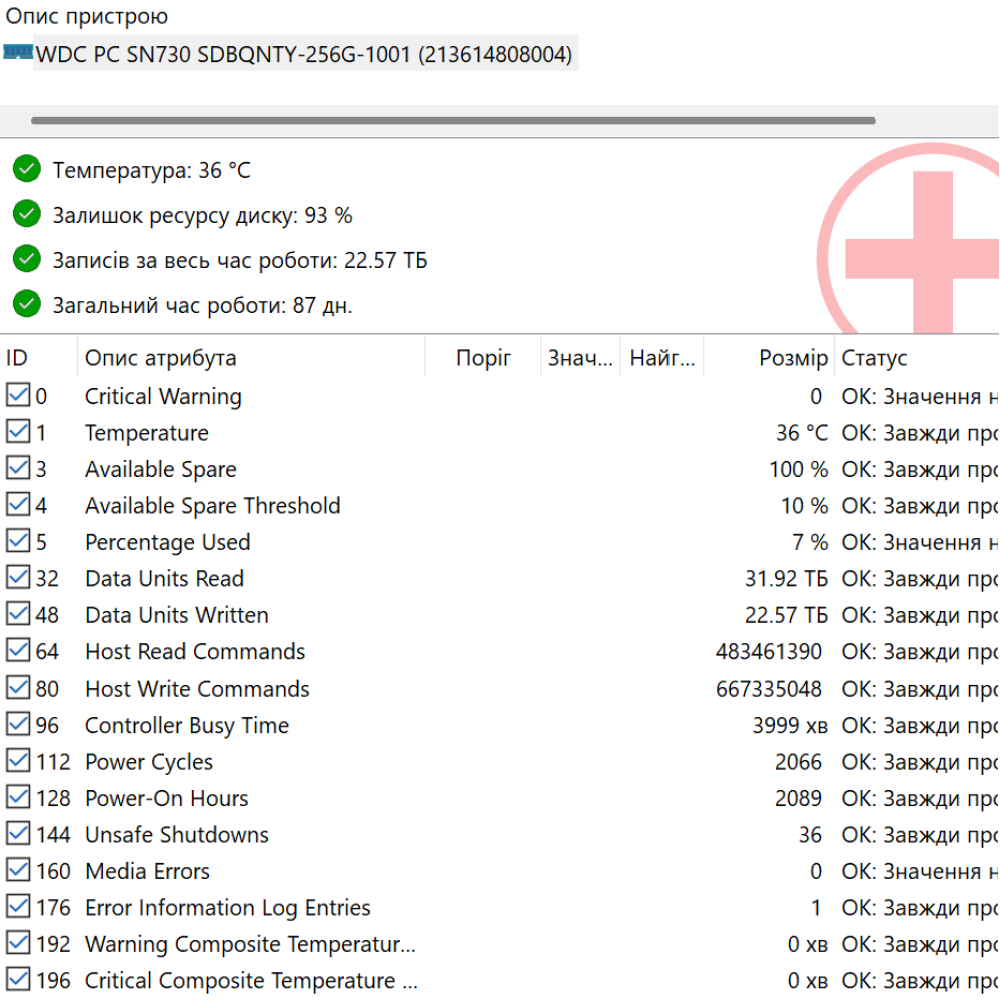The image size is (1000, 1000).
Task: Click the drive icon before WDC PC SN730
Action: [x=17, y=53]
